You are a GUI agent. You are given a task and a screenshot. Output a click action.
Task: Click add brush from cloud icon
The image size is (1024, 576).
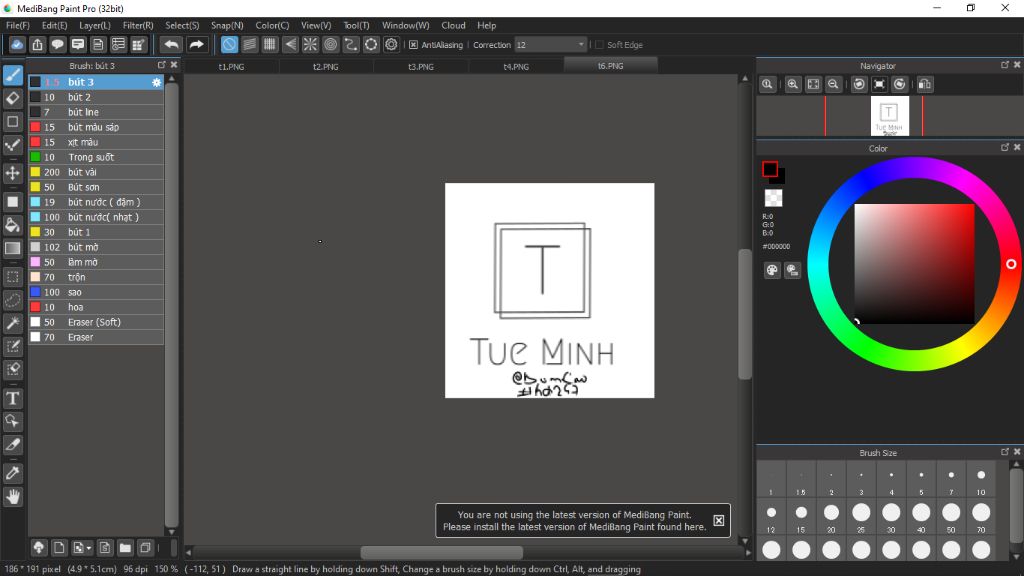point(39,547)
